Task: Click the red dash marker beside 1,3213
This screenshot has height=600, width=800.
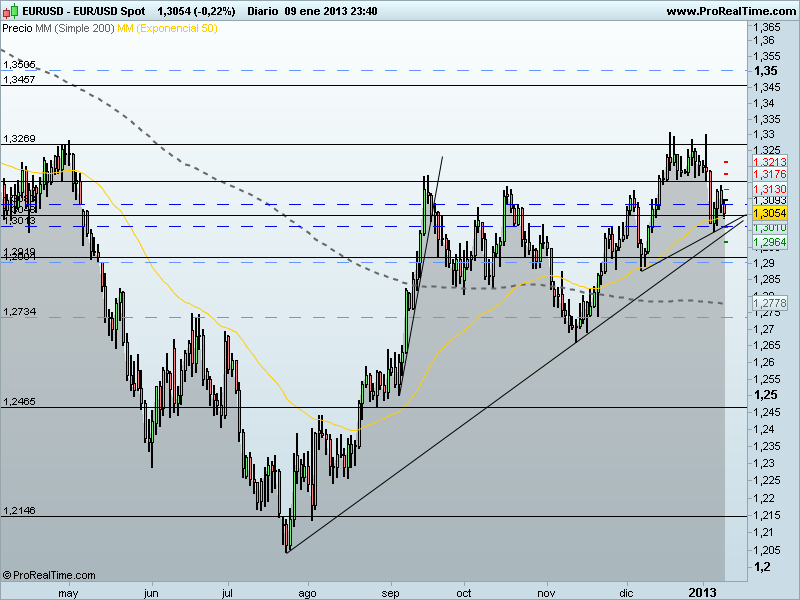Action: [726, 161]
